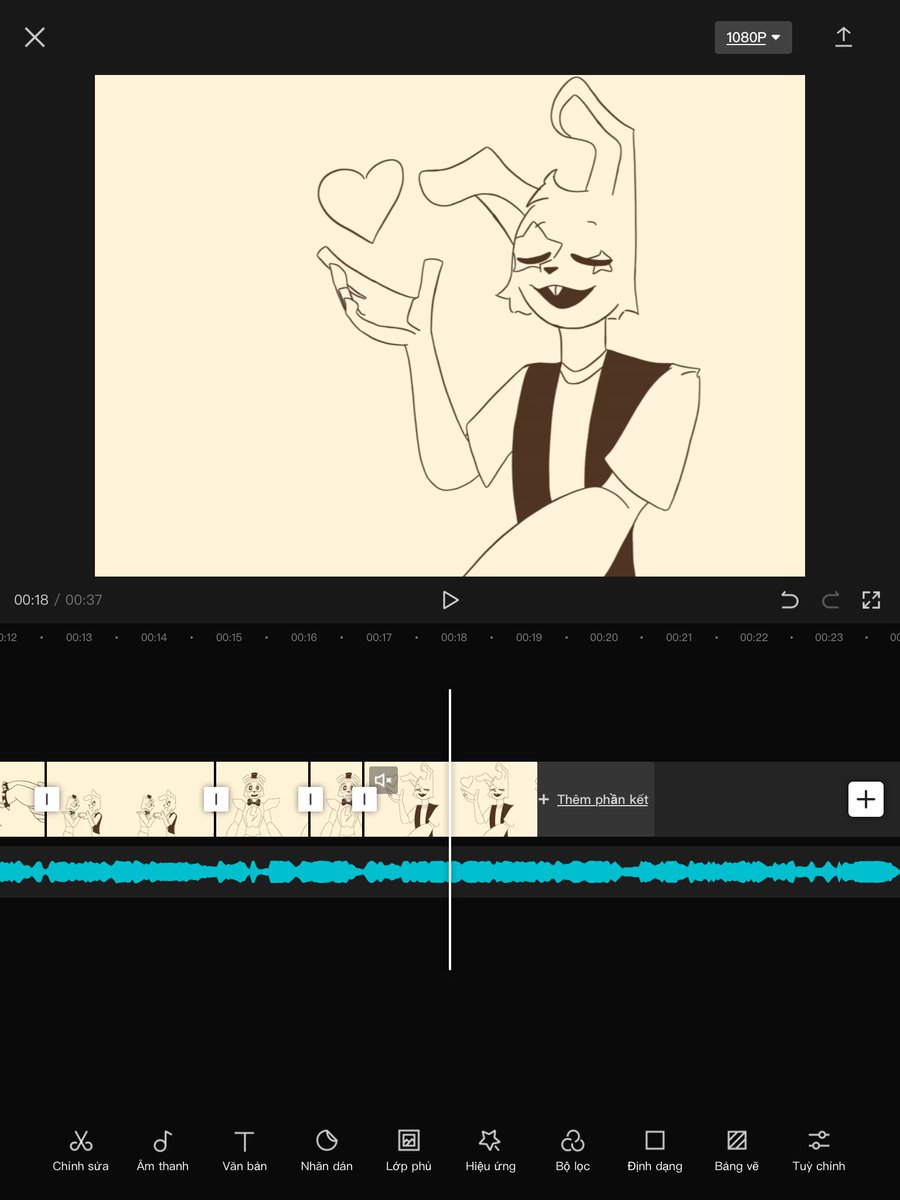Viewport: 900px width, 1200px height.
Task: Open the Lớp phủ overlay tool
Action: tap(408, 1150)
